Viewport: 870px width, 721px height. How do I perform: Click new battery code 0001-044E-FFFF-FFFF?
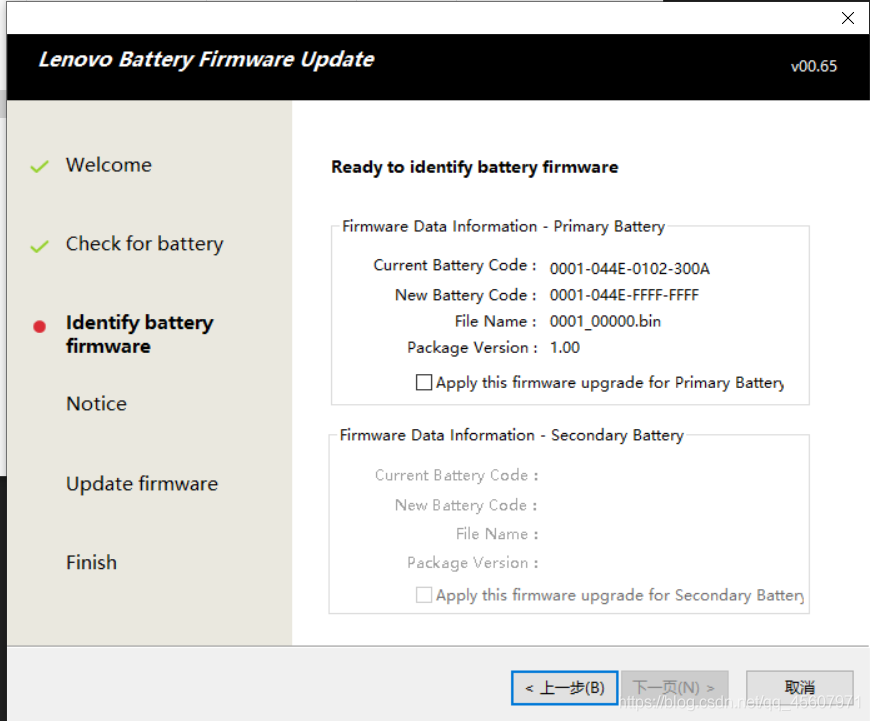point(624,295)
